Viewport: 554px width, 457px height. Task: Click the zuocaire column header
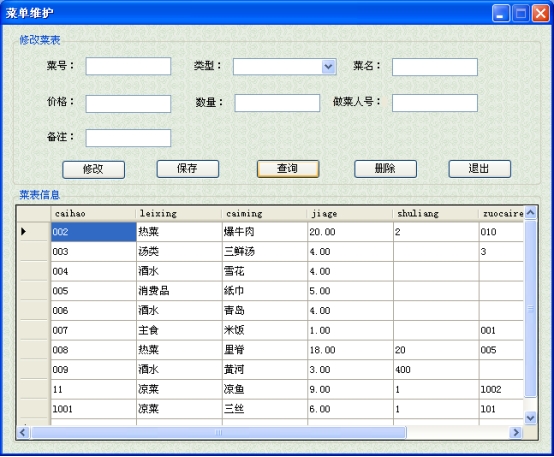click(x=501, y=213)
